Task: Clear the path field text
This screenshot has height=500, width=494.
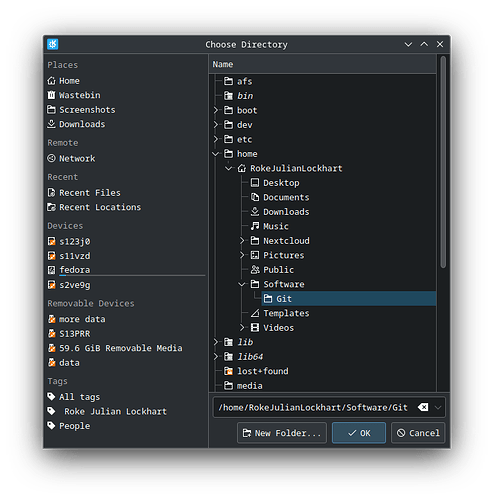Action: pyautogui.click(x=423, y=407)
